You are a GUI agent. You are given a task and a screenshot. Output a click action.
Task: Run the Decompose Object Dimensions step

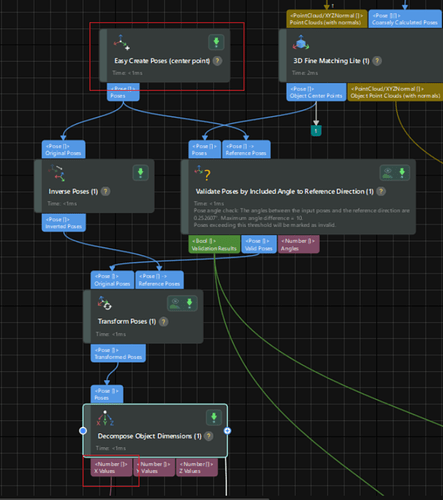click(x=214, y=417)
